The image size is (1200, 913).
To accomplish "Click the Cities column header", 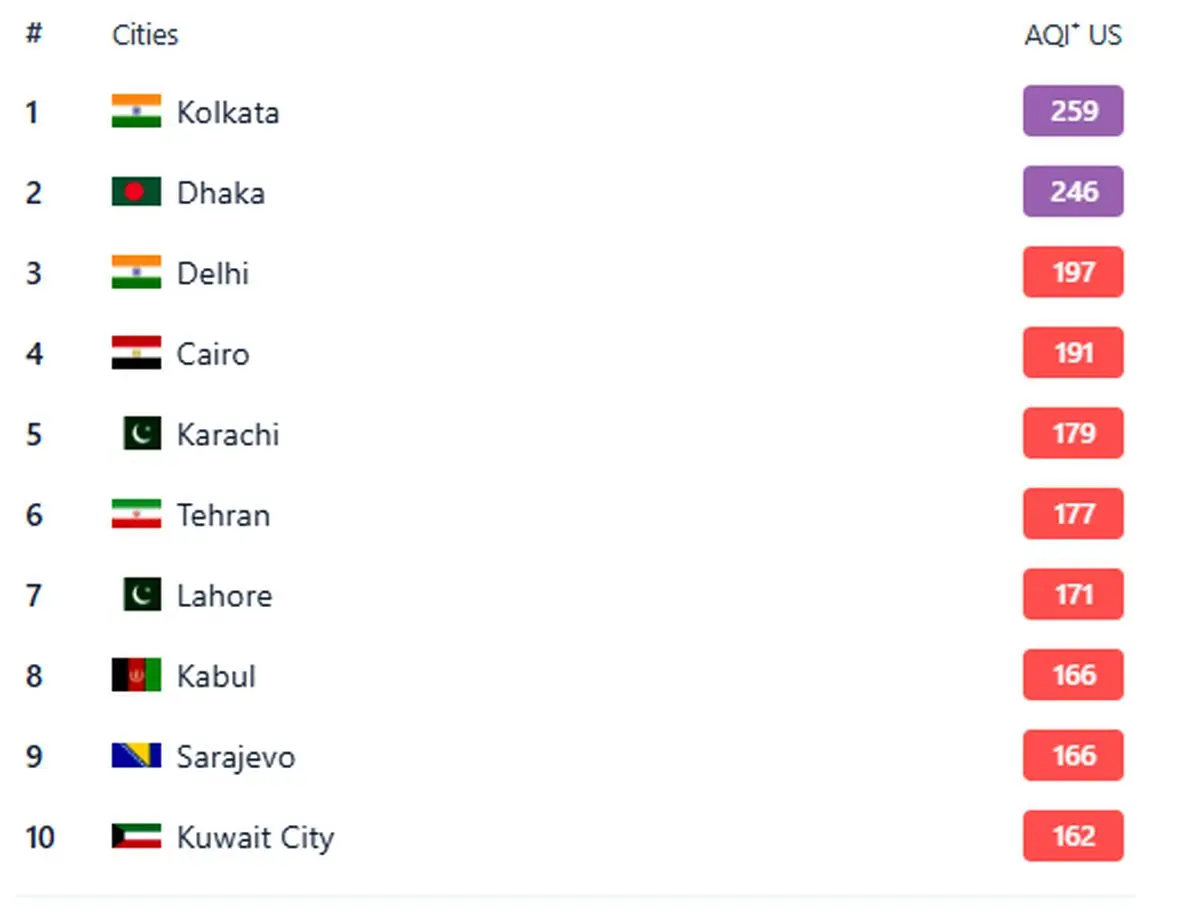I will tap(145, 35).
